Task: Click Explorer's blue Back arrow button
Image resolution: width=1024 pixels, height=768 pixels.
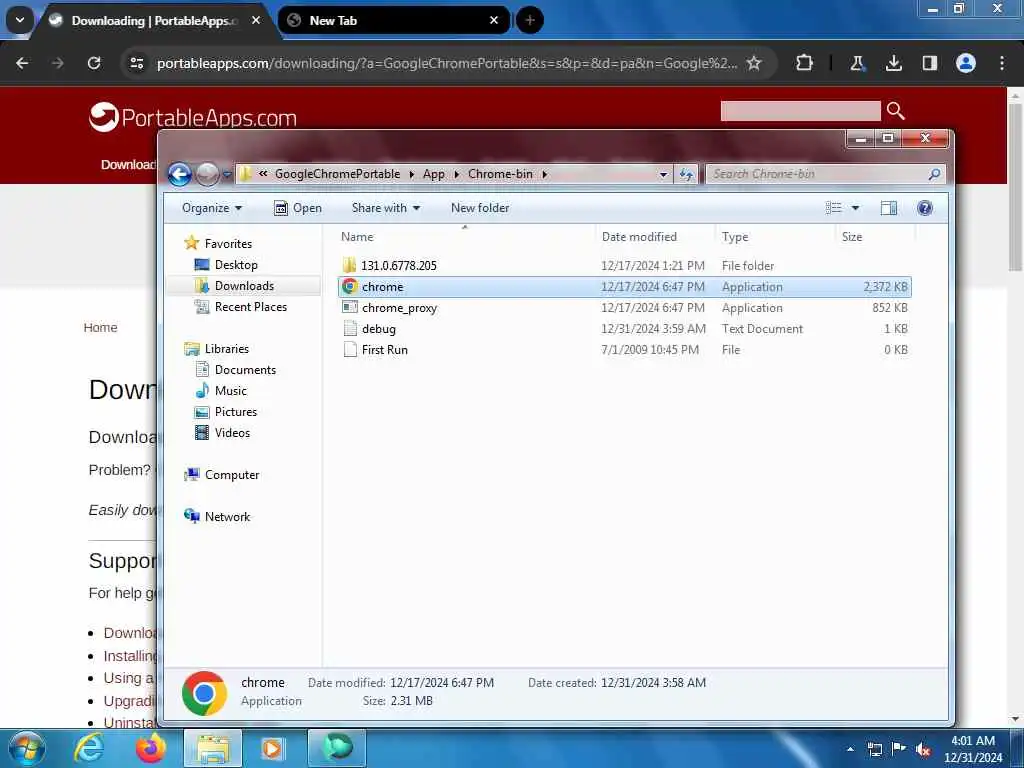Action: pyautogui.click(x=180, y=174)
